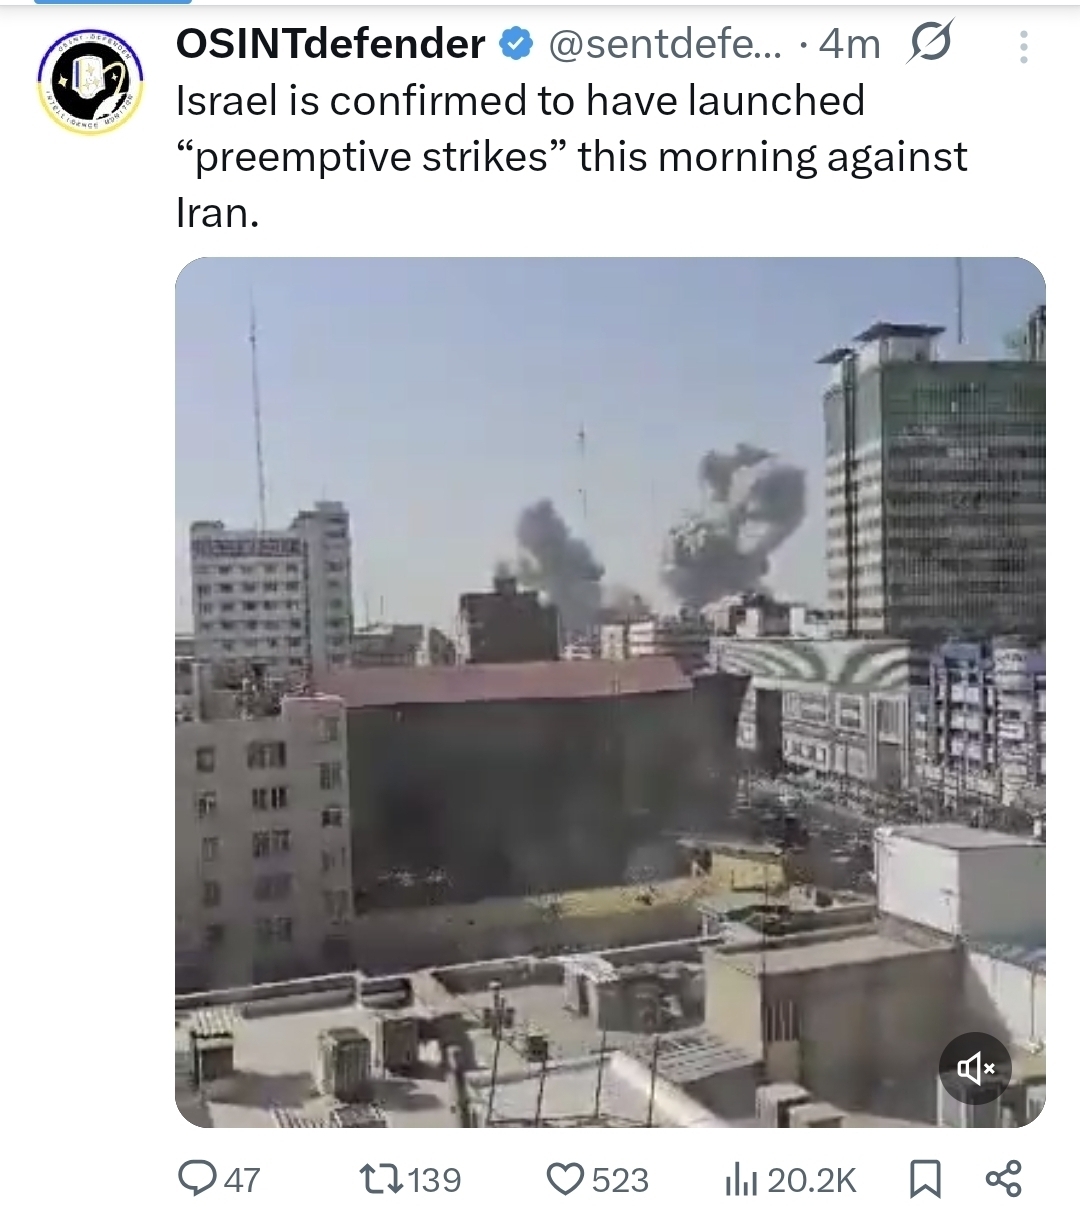
Task: Share the post via share icon
Action: [1003, 1178]
